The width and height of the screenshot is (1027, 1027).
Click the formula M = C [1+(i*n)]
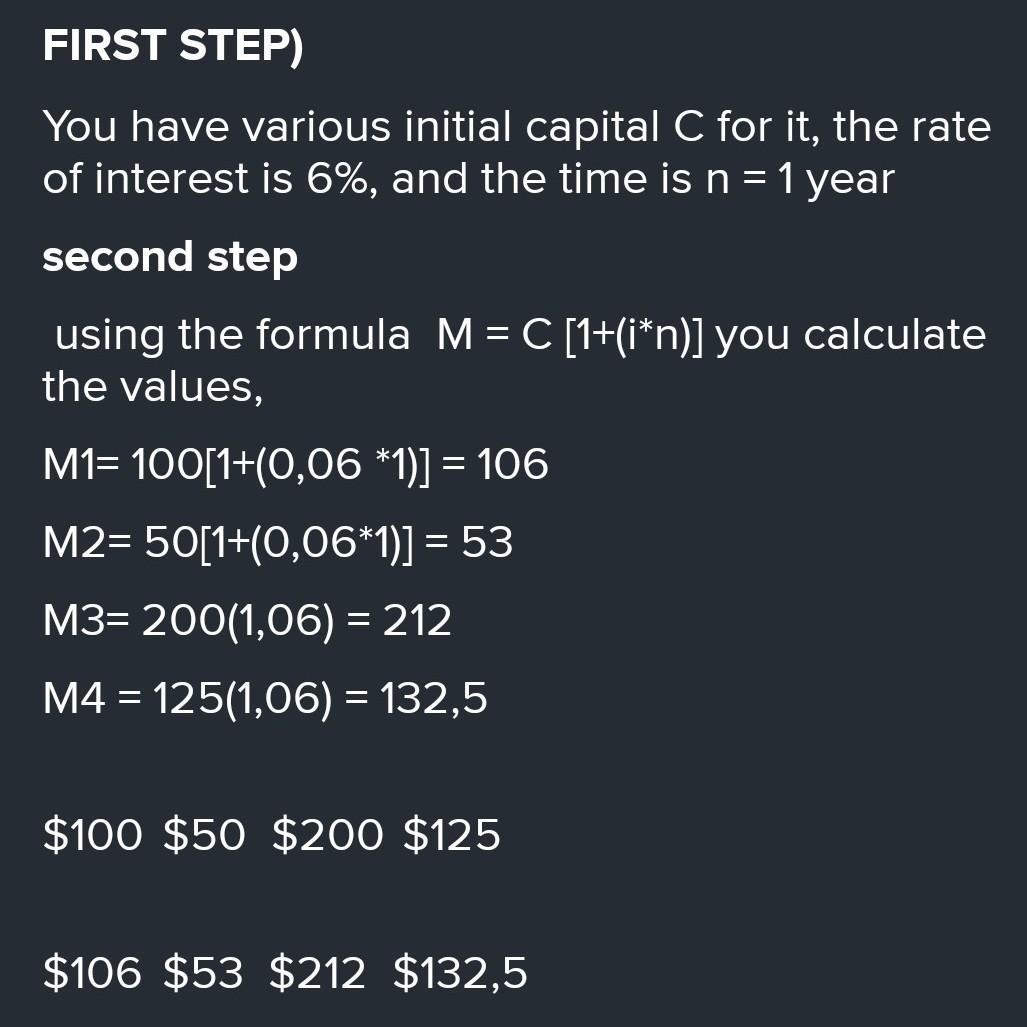[x=569, y=335]
